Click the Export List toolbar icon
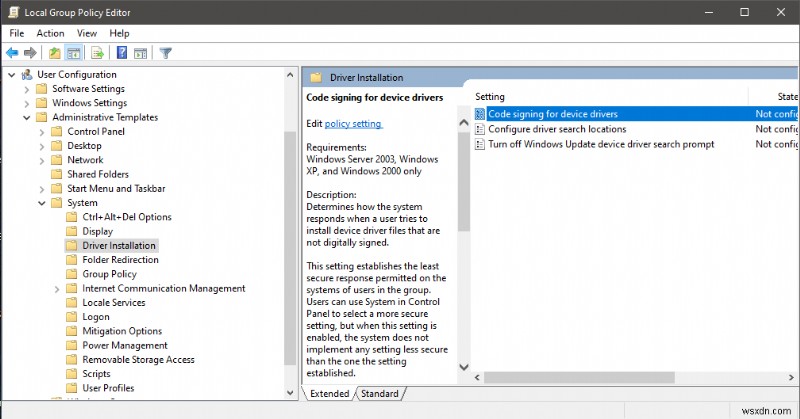The height and width of the screenshot is (419, 800). point(98,53)
